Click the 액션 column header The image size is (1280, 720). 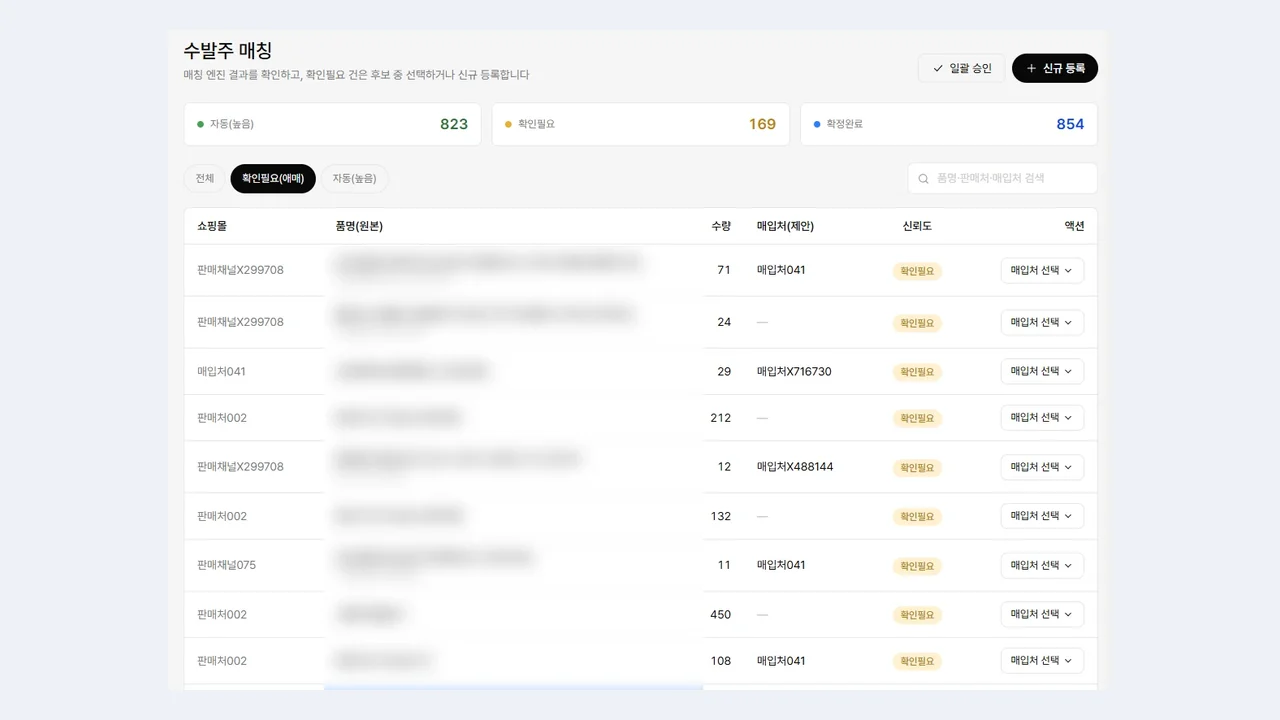pos(1074,226)
